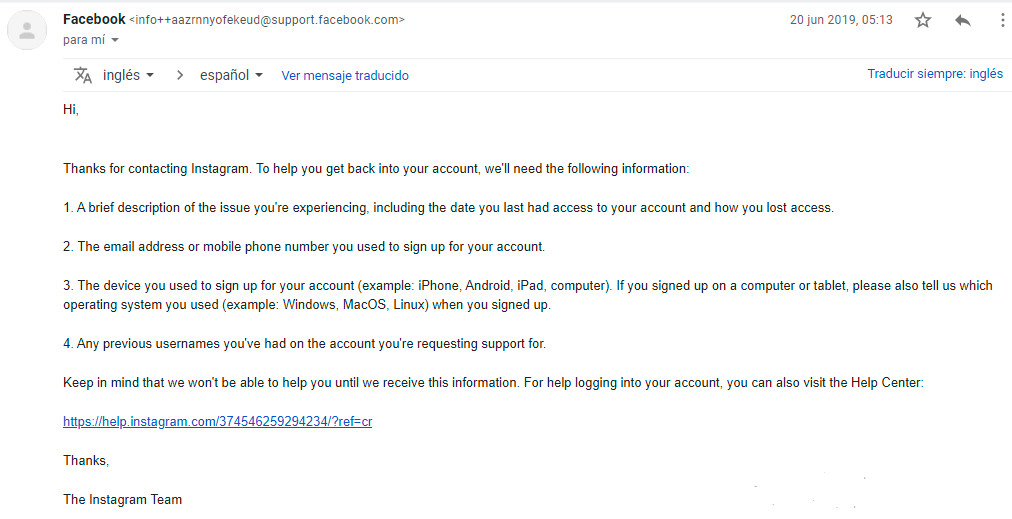Open the inglés source language dropdown
This screenshot has width=1012, height=519.
click(x=128, y=76)
